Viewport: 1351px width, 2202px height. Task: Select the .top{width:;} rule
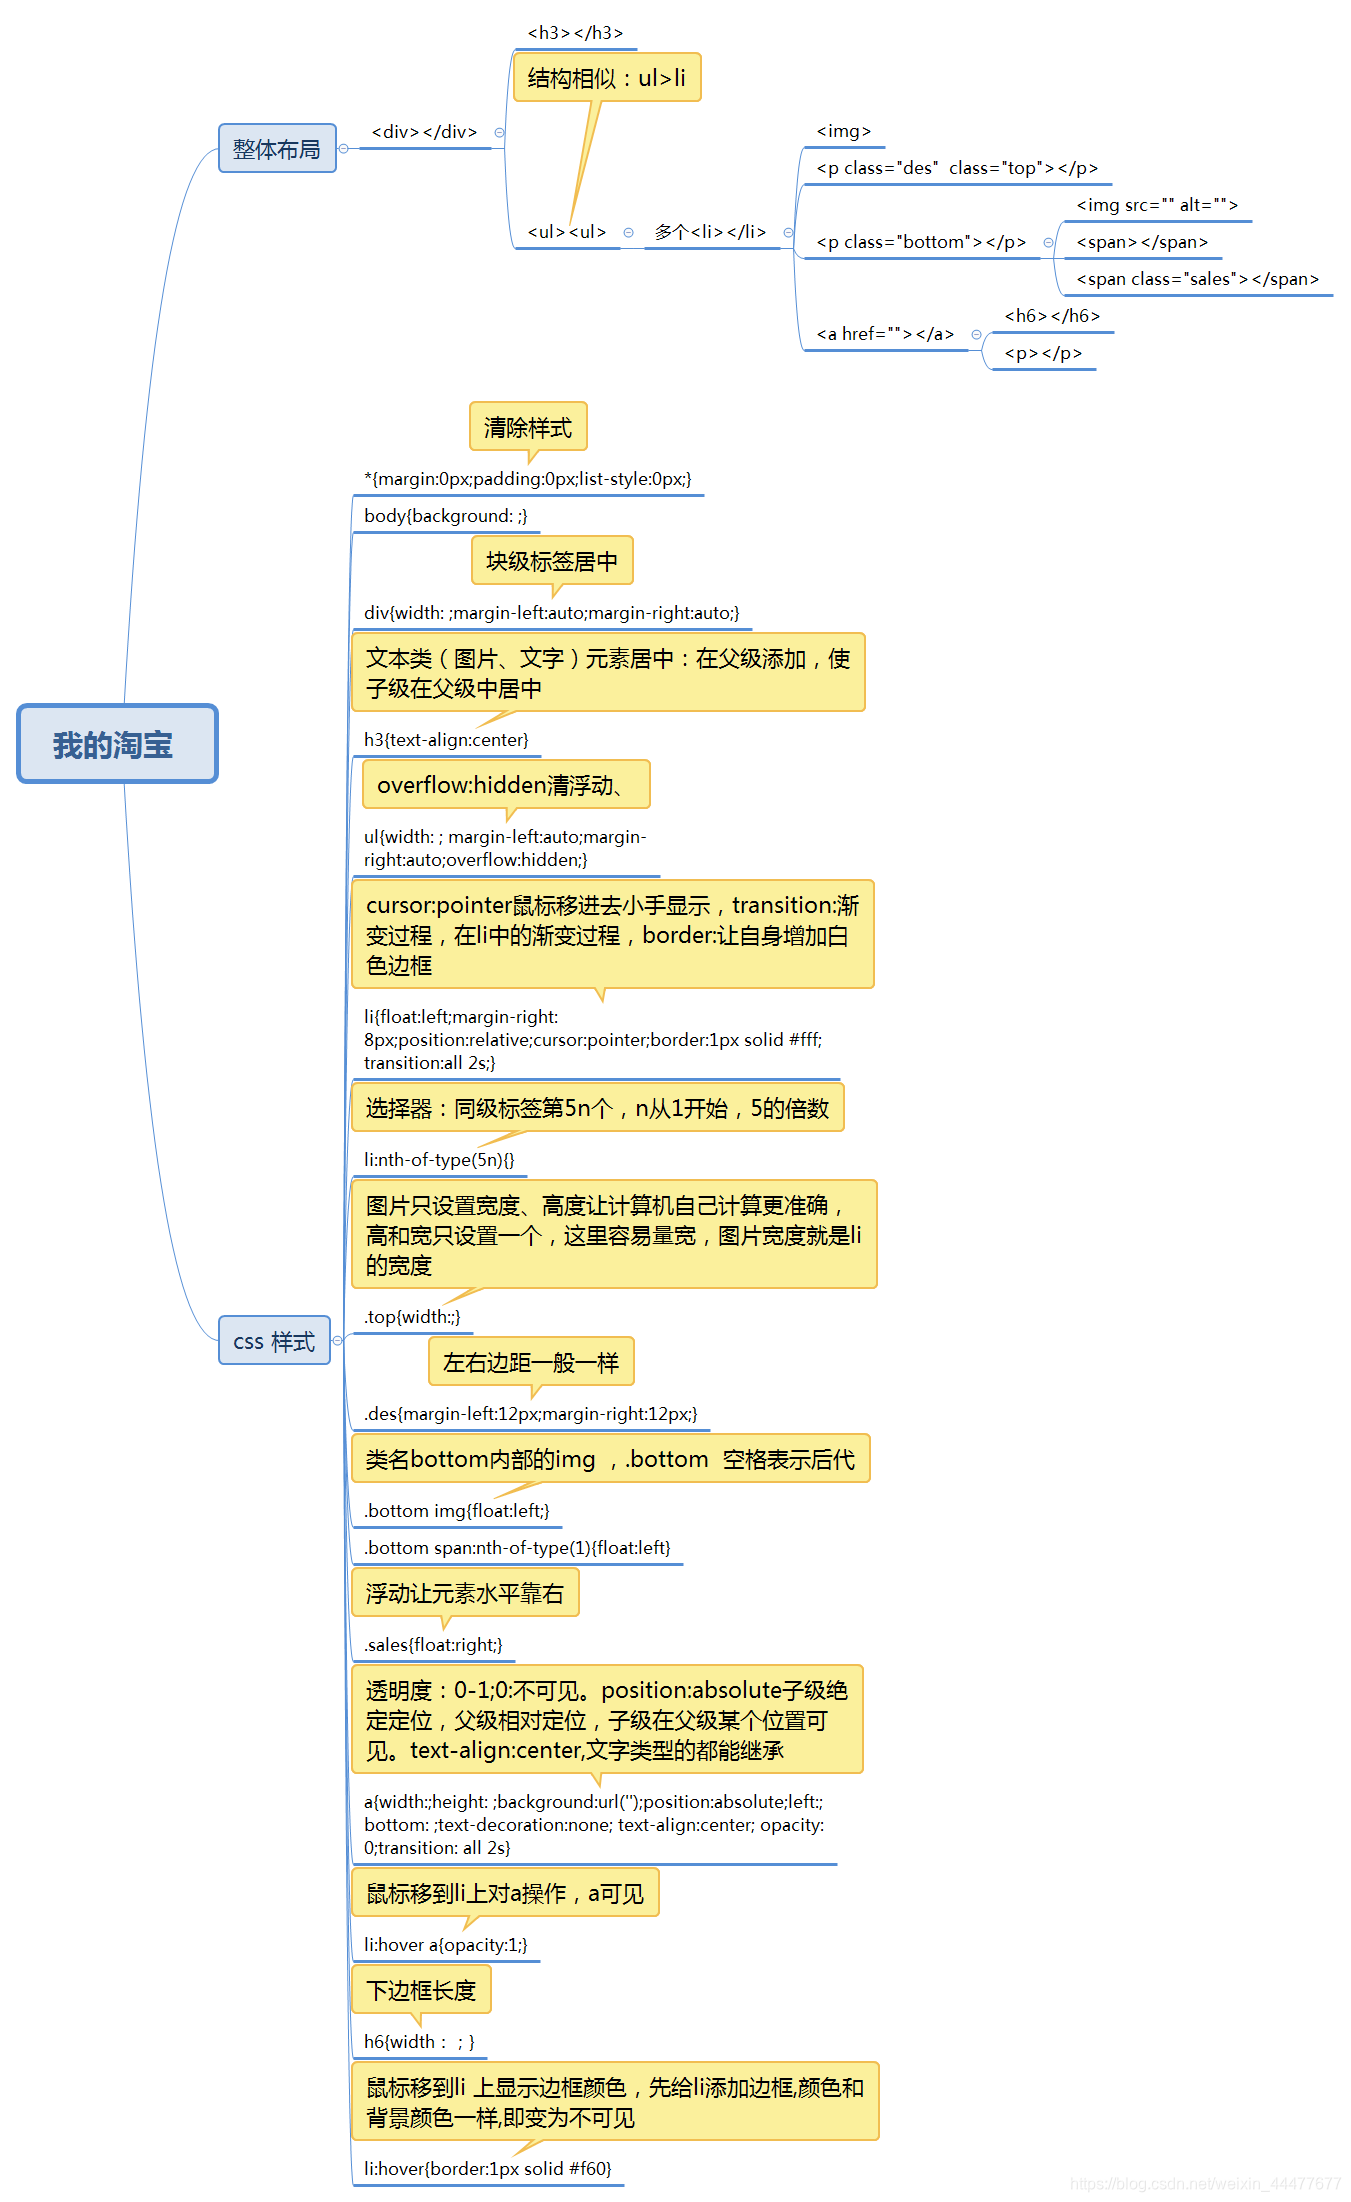[x=412, y=1317]
